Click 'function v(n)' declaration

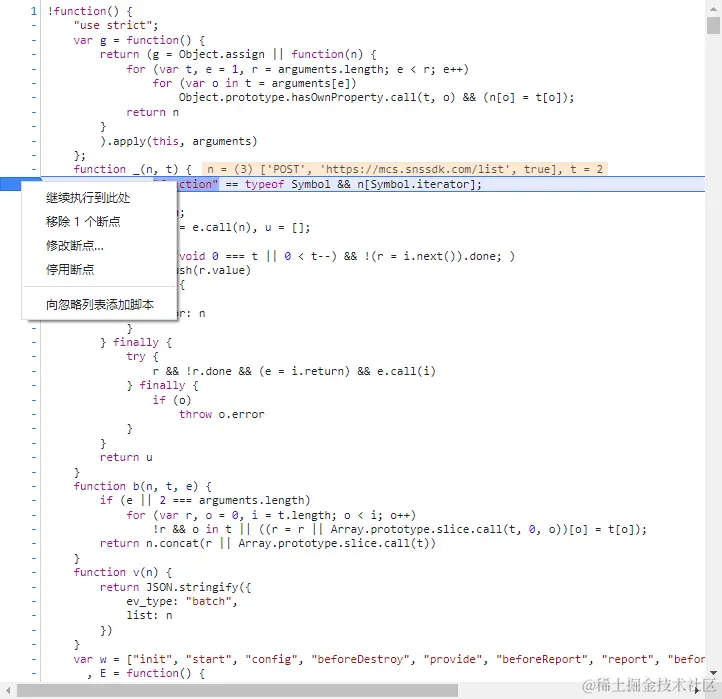click(116, 572)
